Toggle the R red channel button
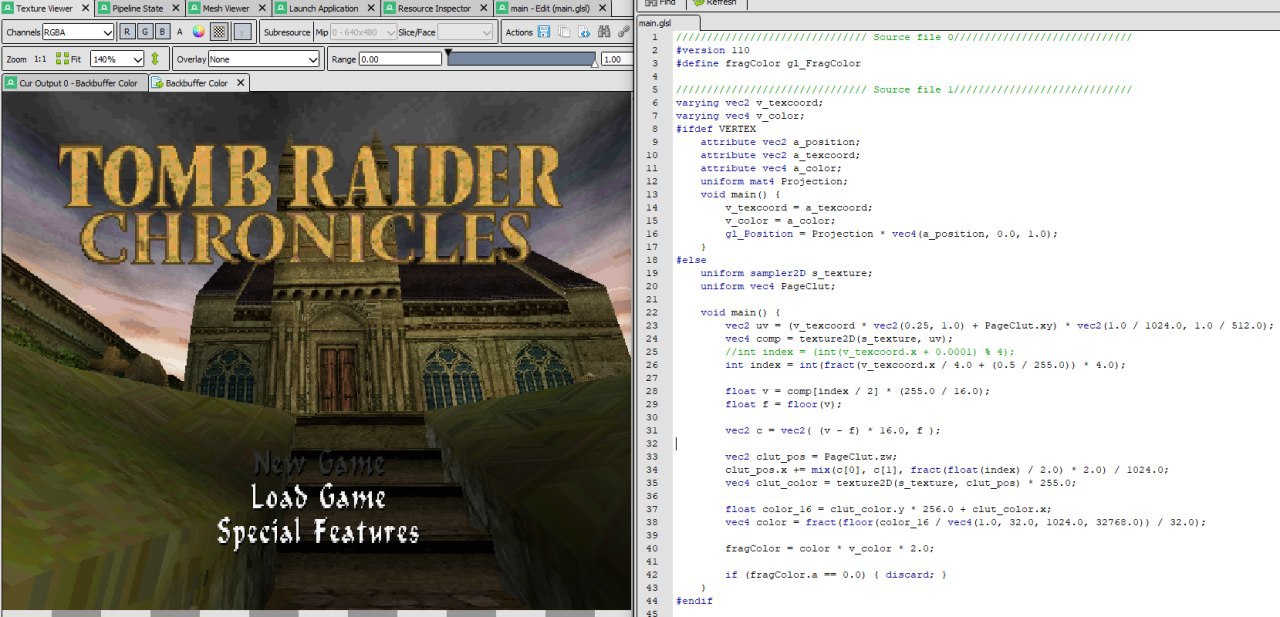The image size is (1280, 617). click(127, 32)
